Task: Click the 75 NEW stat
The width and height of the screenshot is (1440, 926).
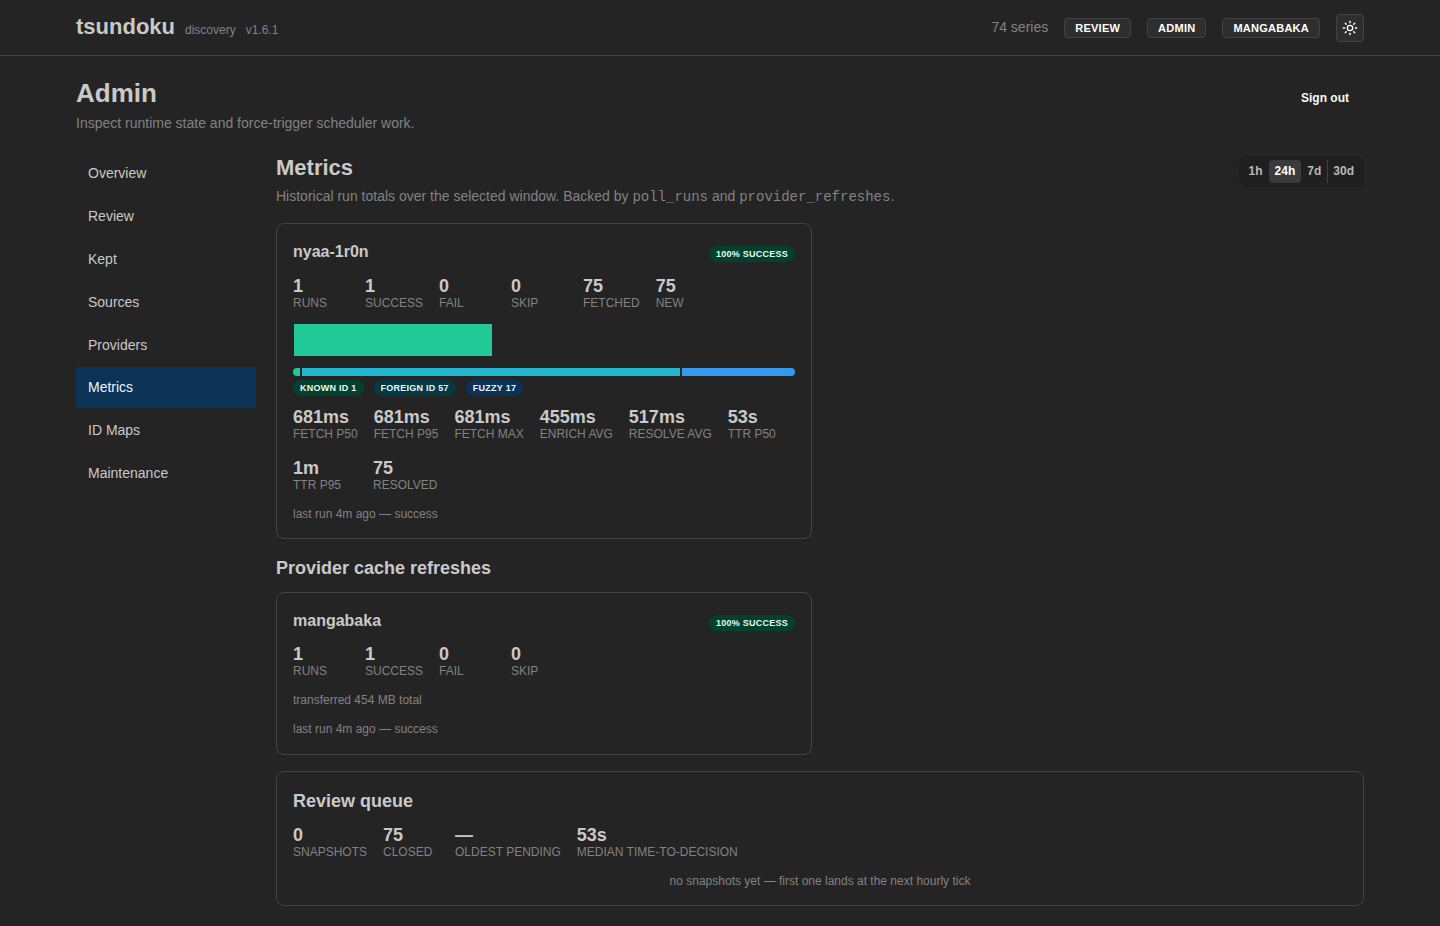Action: point(670,293)
